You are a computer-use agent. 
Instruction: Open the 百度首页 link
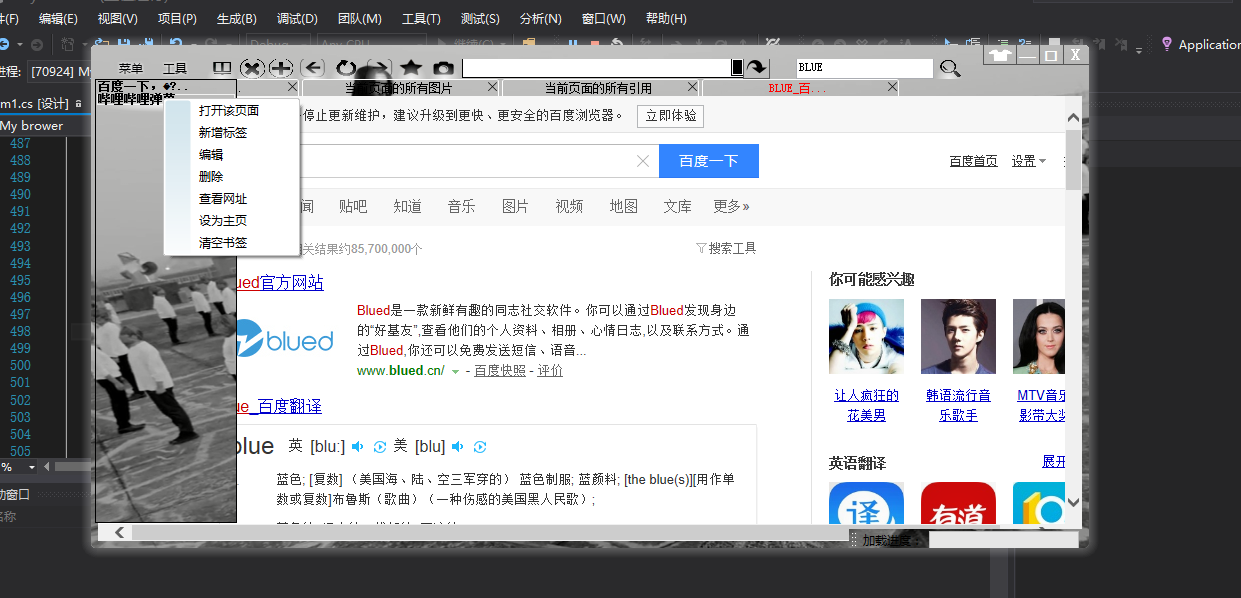pyautogui.click(x=973, y=161)
